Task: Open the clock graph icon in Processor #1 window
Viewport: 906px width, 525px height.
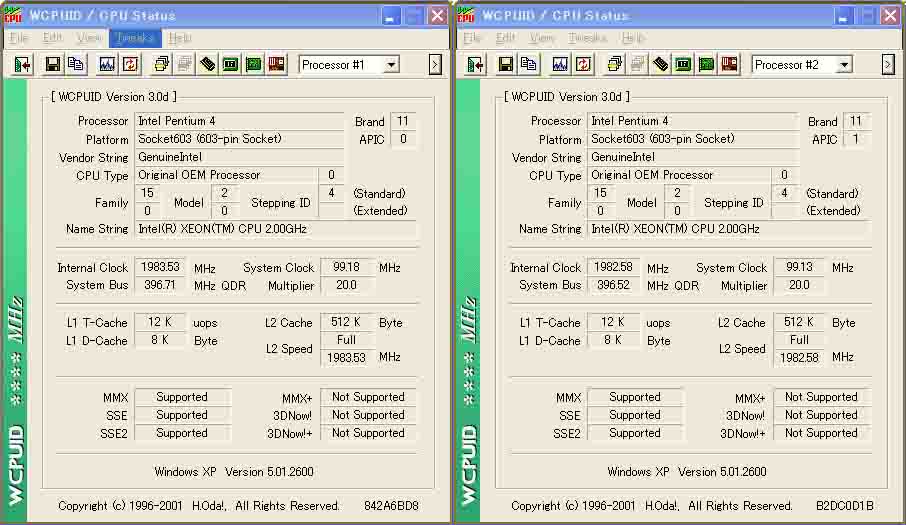Action: point(107,64)
